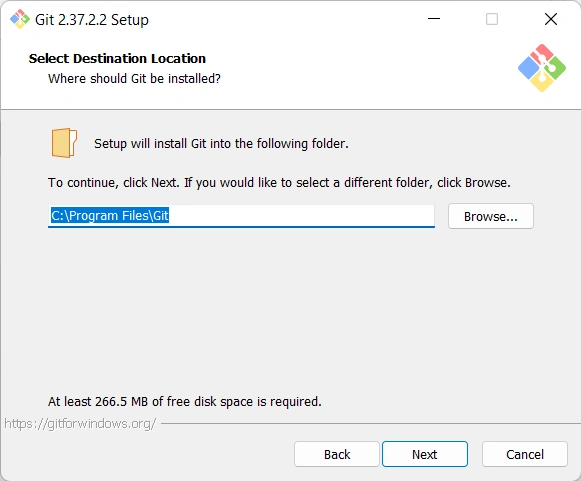581x481 pixels.
Task: Click the 'Select Destination Location' heading
Action: point(117,59)
